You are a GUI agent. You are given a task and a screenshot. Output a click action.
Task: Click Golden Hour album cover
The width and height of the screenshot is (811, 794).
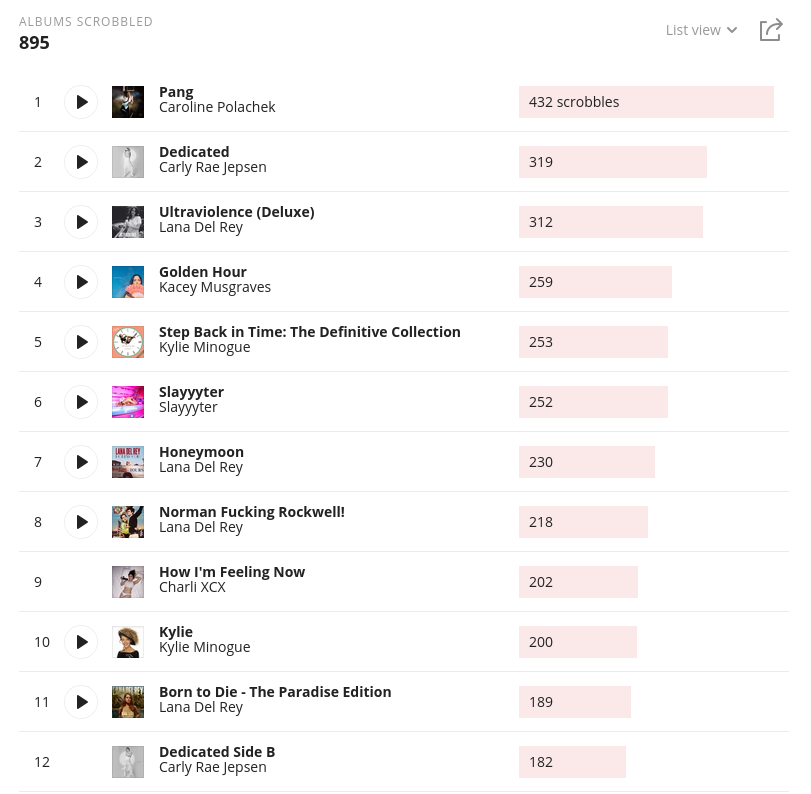128,282
